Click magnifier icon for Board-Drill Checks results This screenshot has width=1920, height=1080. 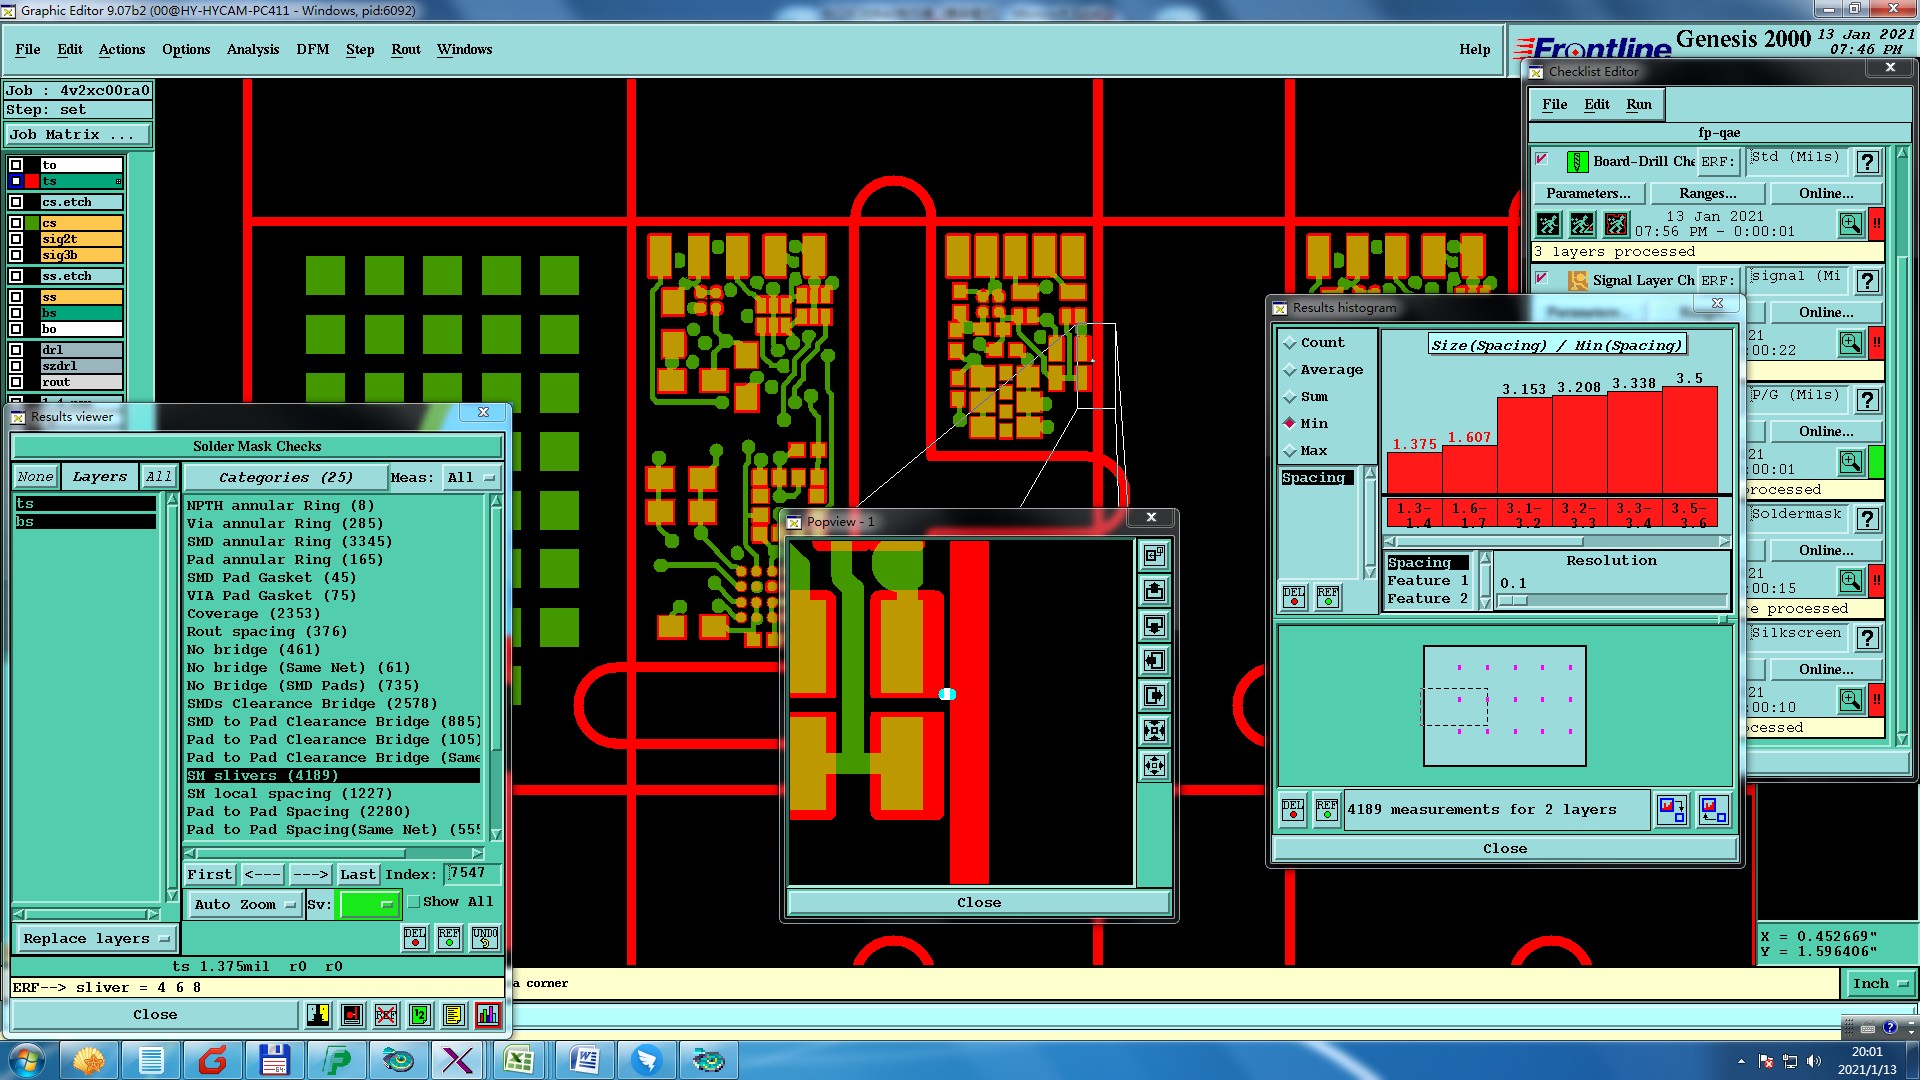point(1850,224)
